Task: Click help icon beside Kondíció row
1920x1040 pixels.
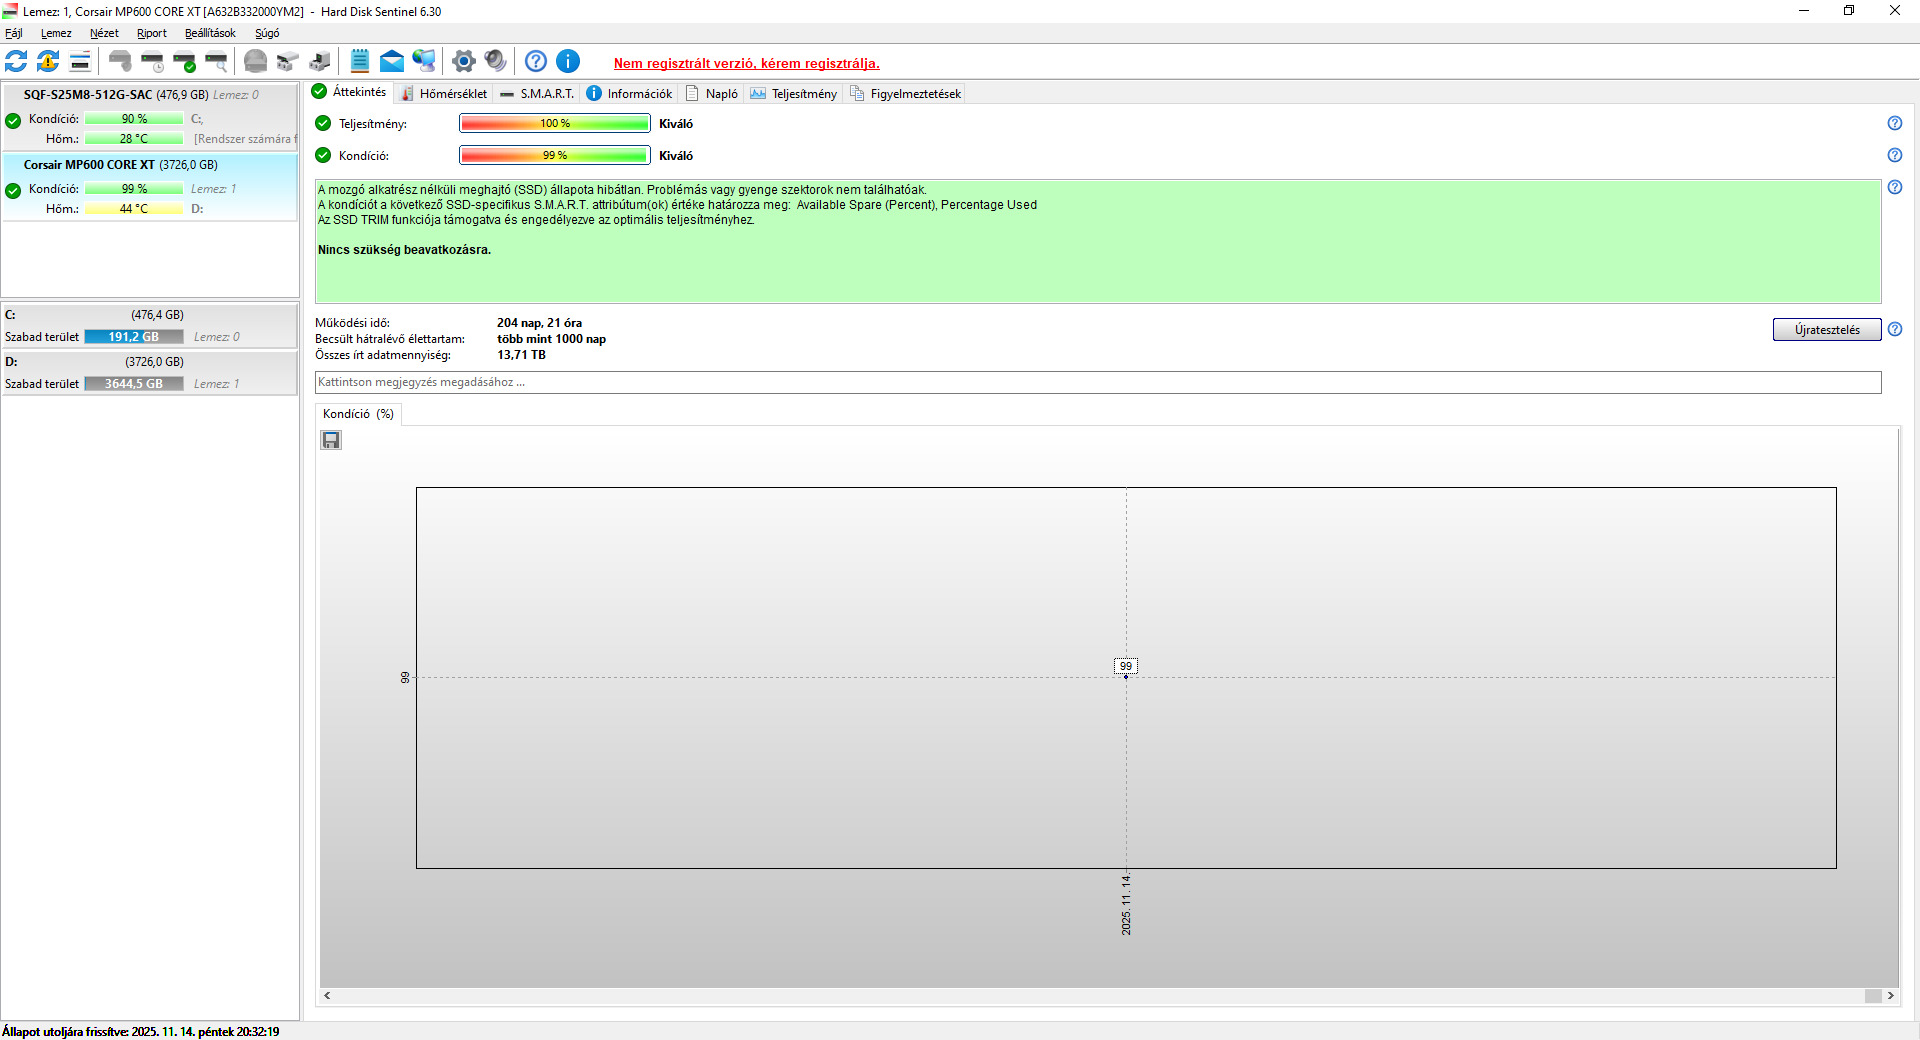Action: (1894, 155)
